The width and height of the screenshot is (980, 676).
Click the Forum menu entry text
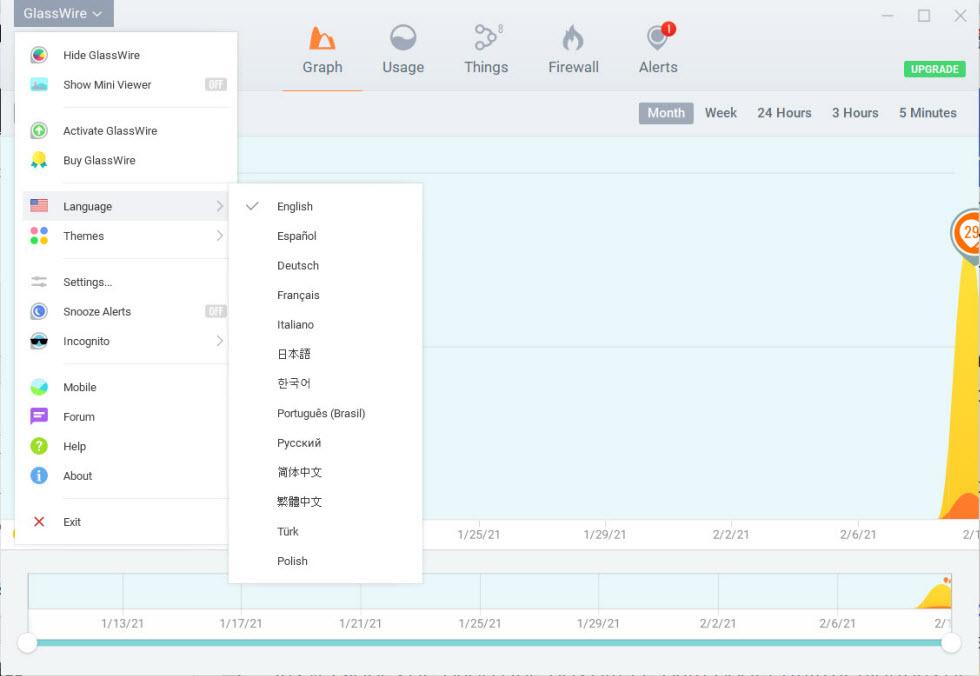pyautogui.click(x=79, y=417)
